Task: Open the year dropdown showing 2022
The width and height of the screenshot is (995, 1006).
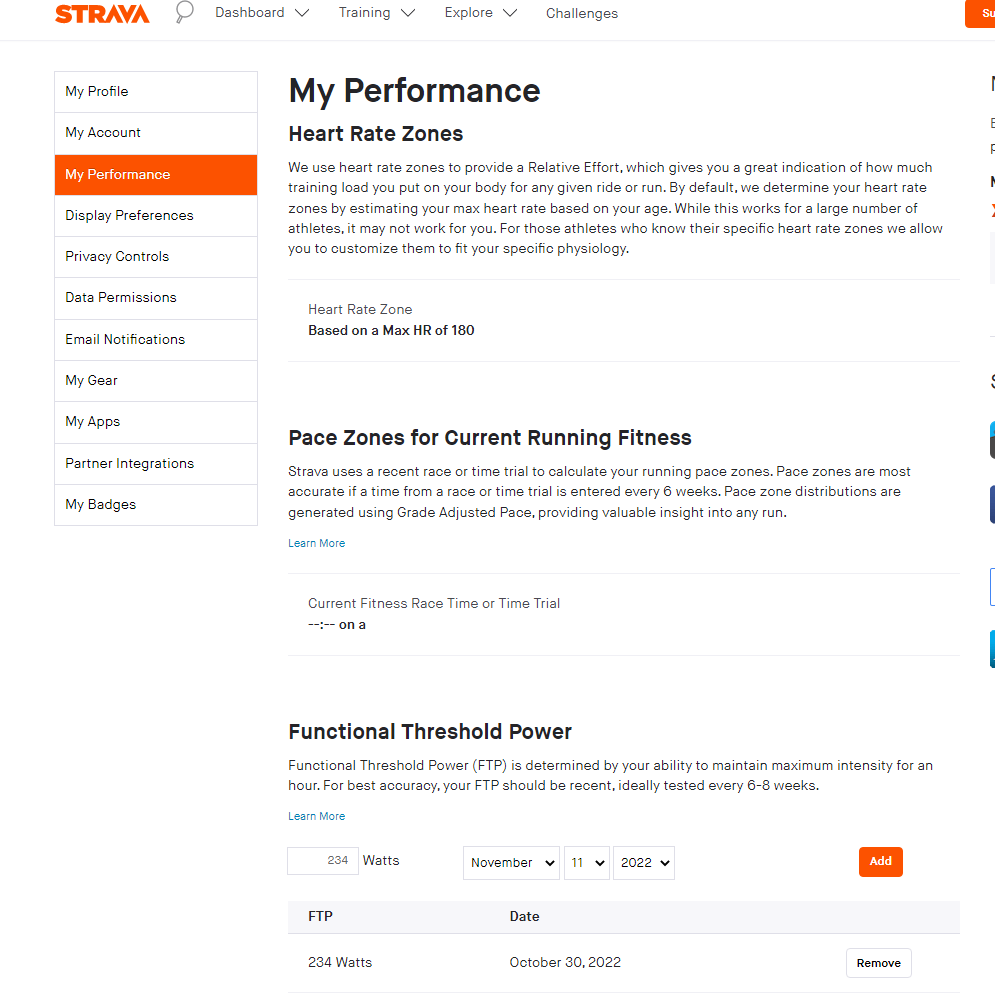Action: coord(643,863)
